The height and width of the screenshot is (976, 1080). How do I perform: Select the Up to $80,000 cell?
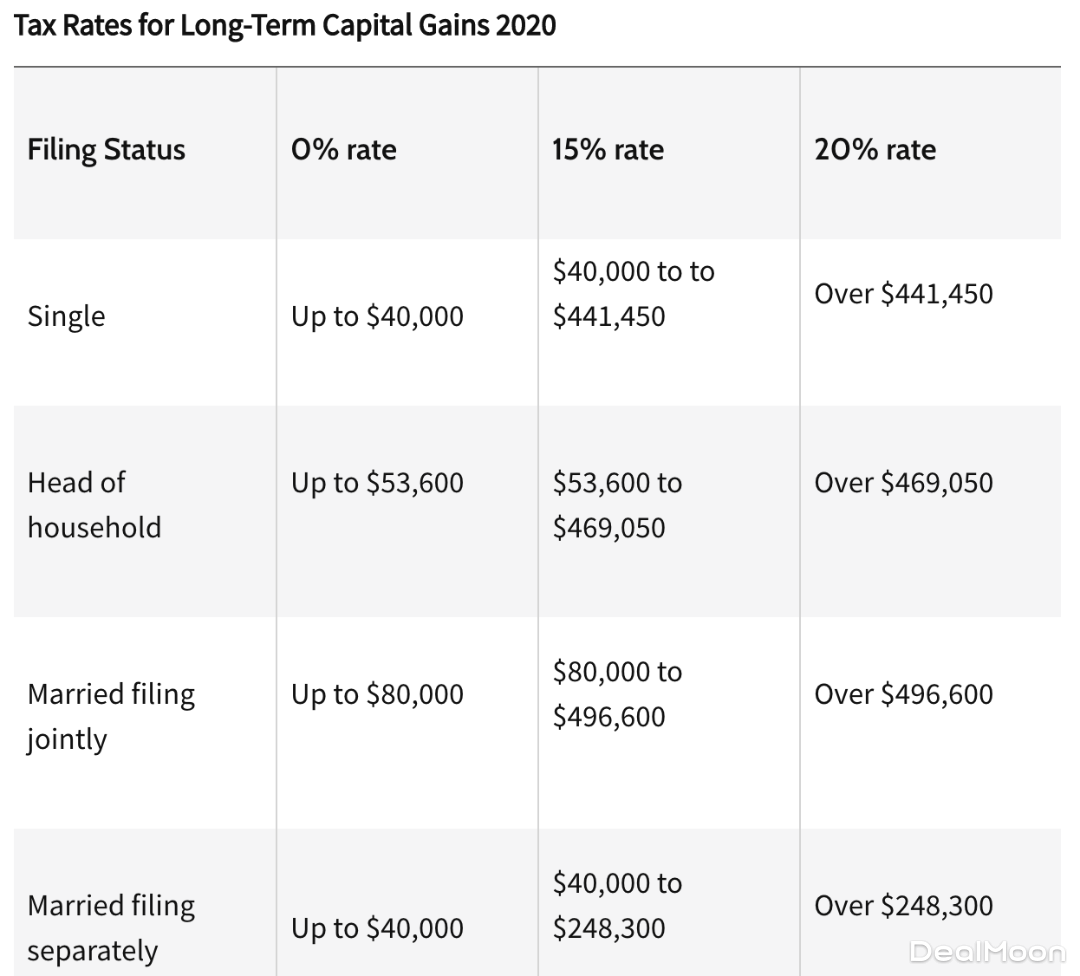[377, 694]
